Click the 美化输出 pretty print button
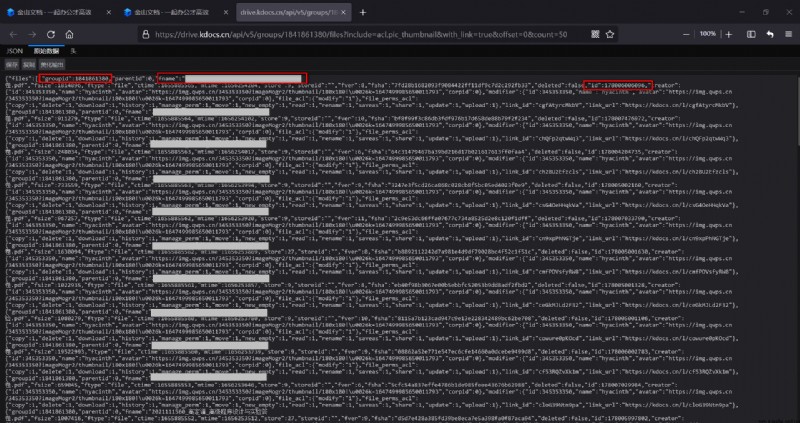The height and width of the screenshot is (423, 800). coord(52,65)
